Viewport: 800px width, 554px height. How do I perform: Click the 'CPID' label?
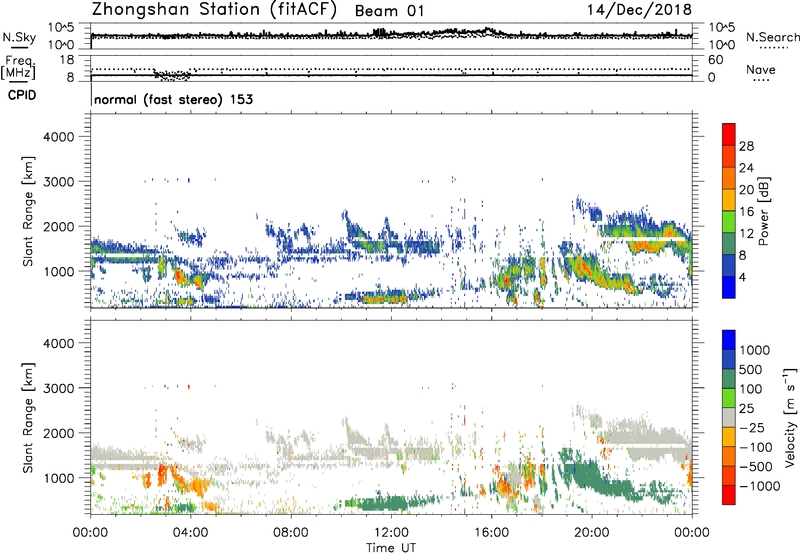(x=22, y=95)
